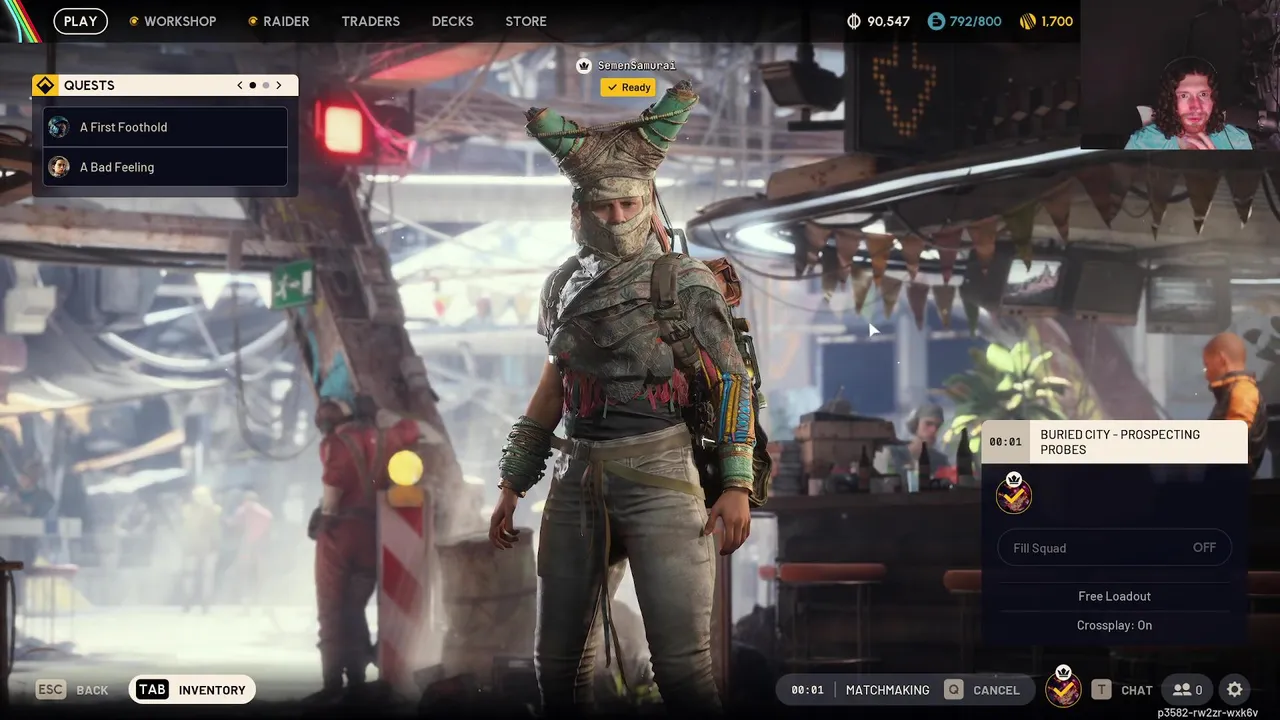This screenshot has width=1280, height=720.
Task: Click the gold token icon beside 1,700
Action: click(1027, 21)
